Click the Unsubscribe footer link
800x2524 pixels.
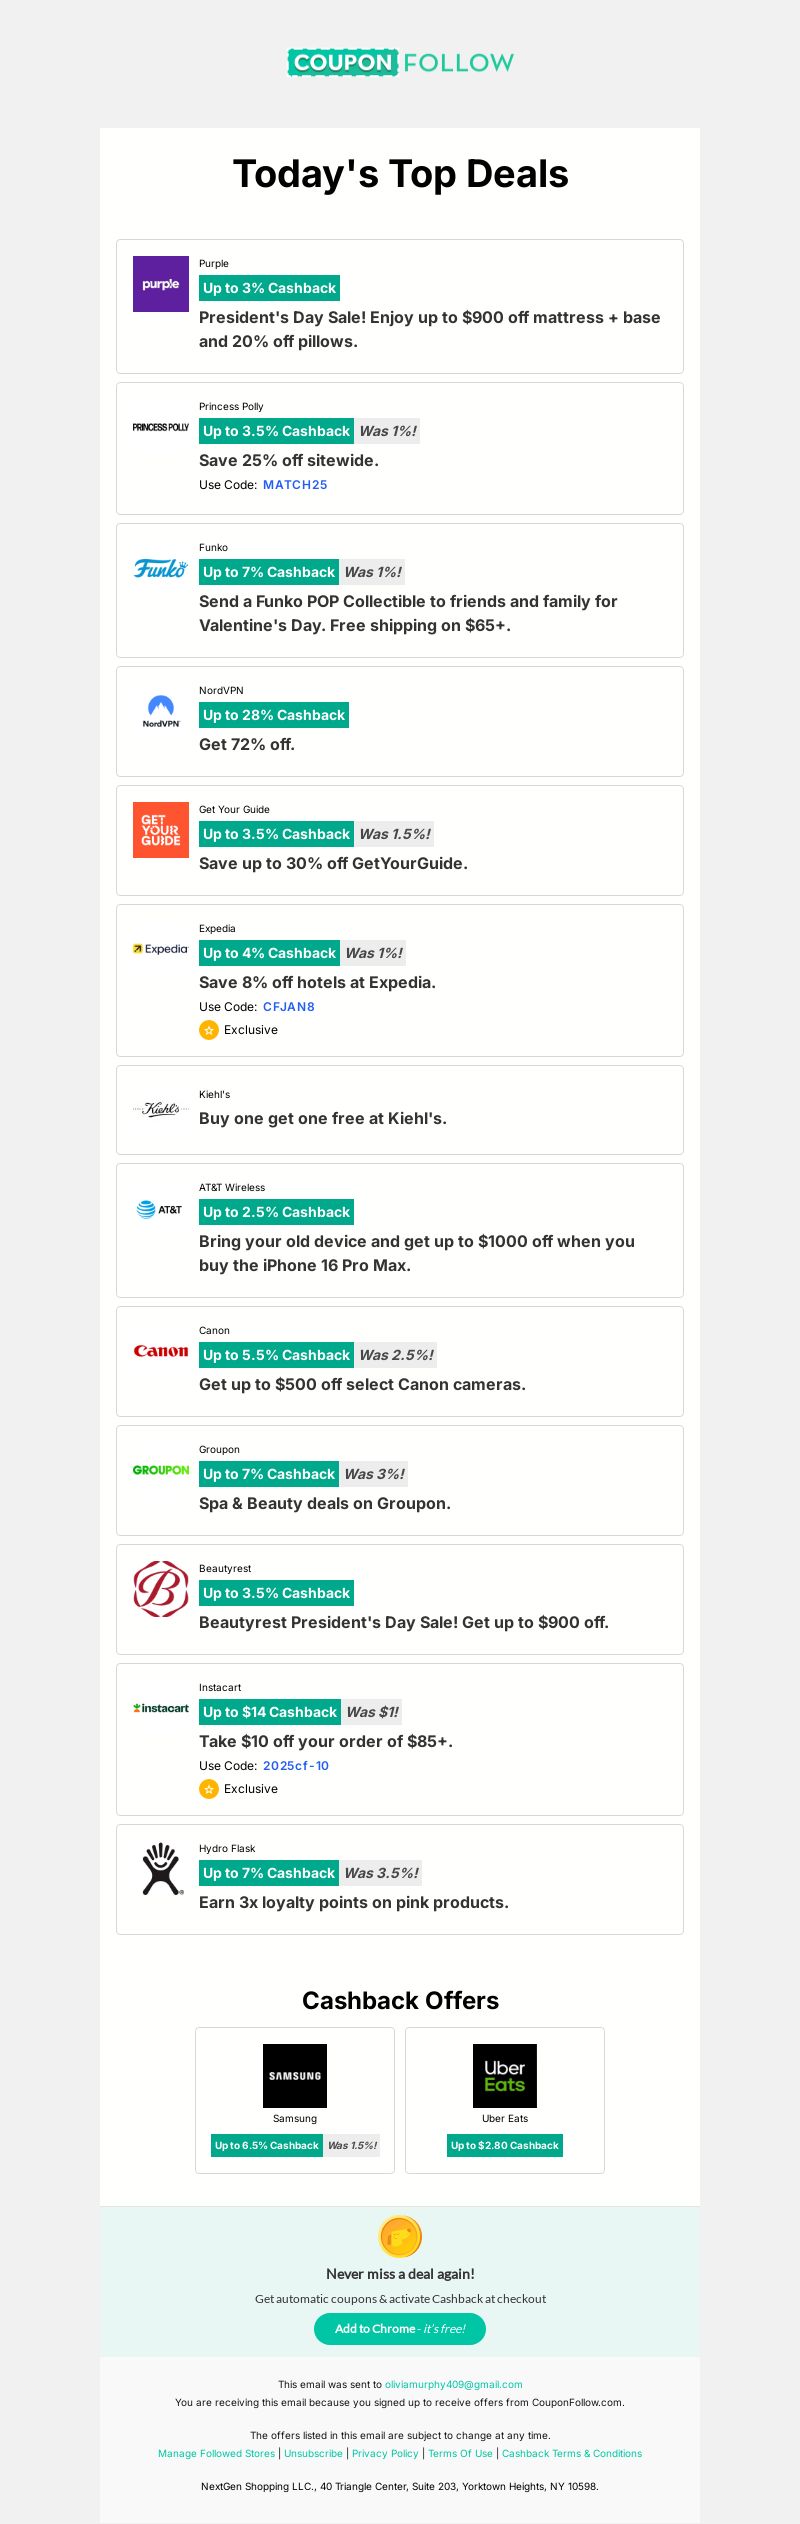pos(313,2454)
